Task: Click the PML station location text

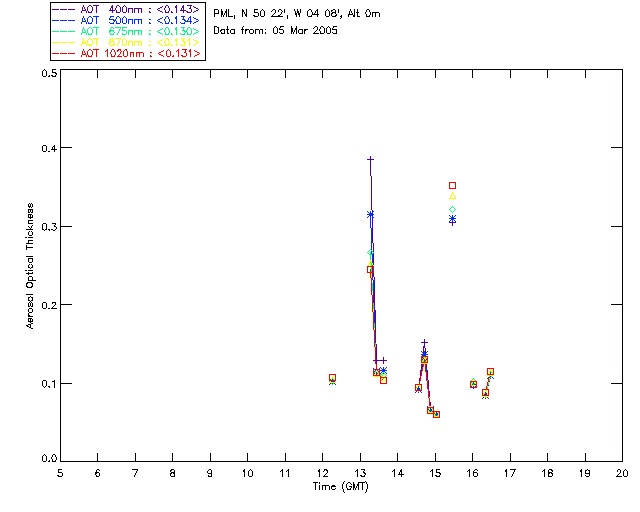Action: tap(297, 14)
